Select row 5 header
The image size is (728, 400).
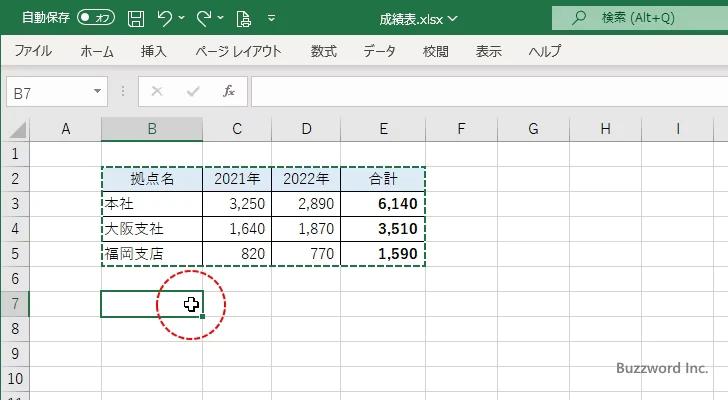point(15,254)
